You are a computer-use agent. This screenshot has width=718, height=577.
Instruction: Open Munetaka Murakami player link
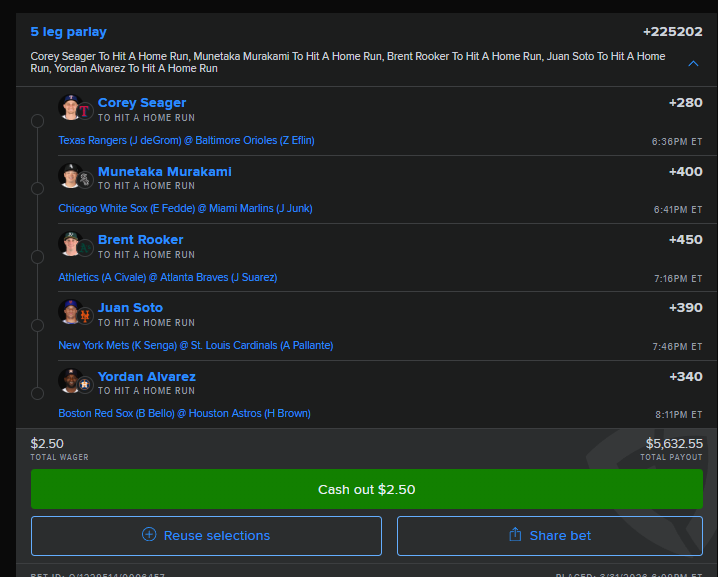[165, 172]
